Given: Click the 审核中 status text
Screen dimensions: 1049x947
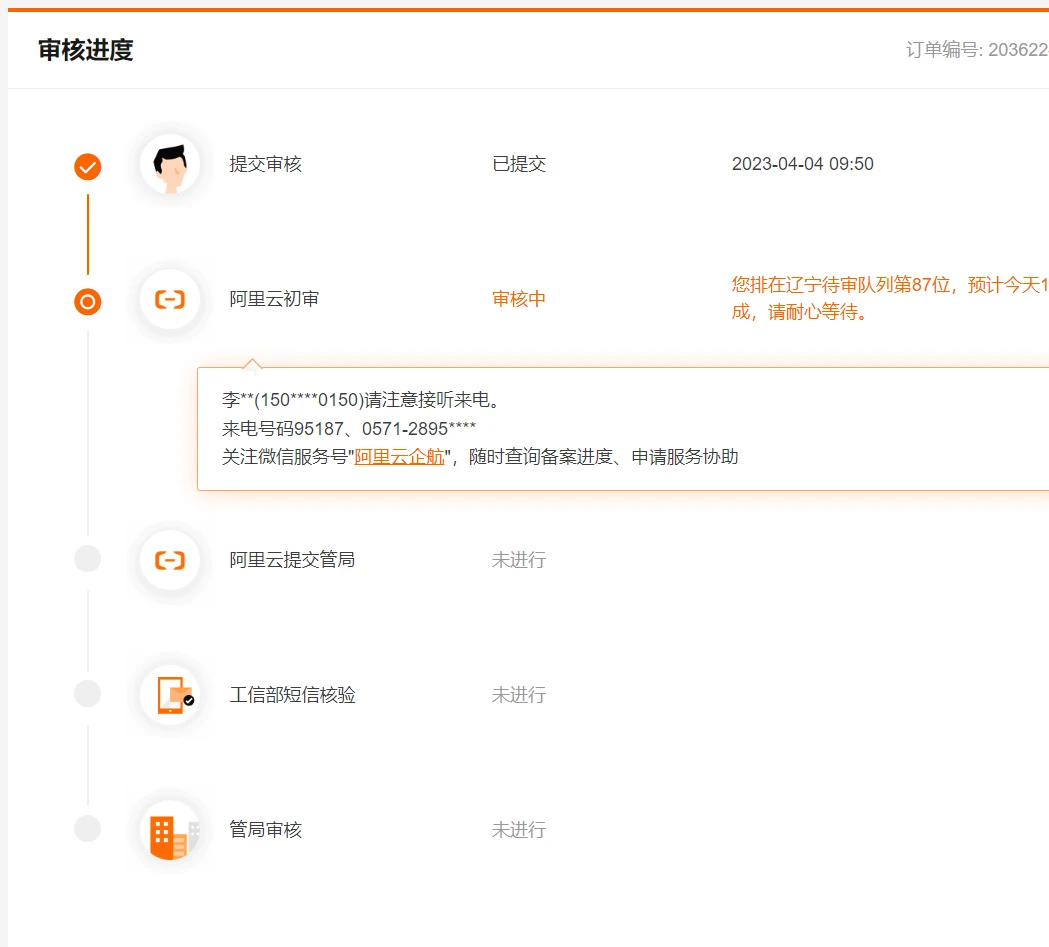Looking at the screenshot, I should tap(519, 299).
